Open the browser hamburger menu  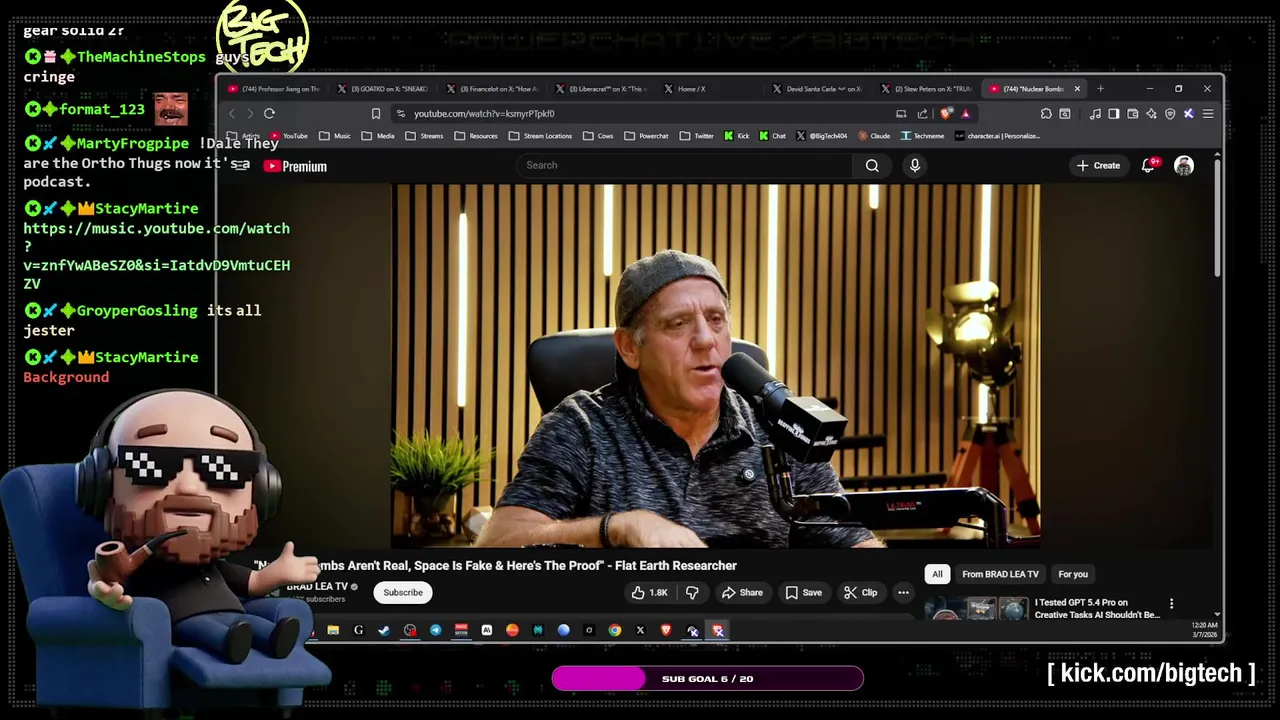pos(1208,113)
